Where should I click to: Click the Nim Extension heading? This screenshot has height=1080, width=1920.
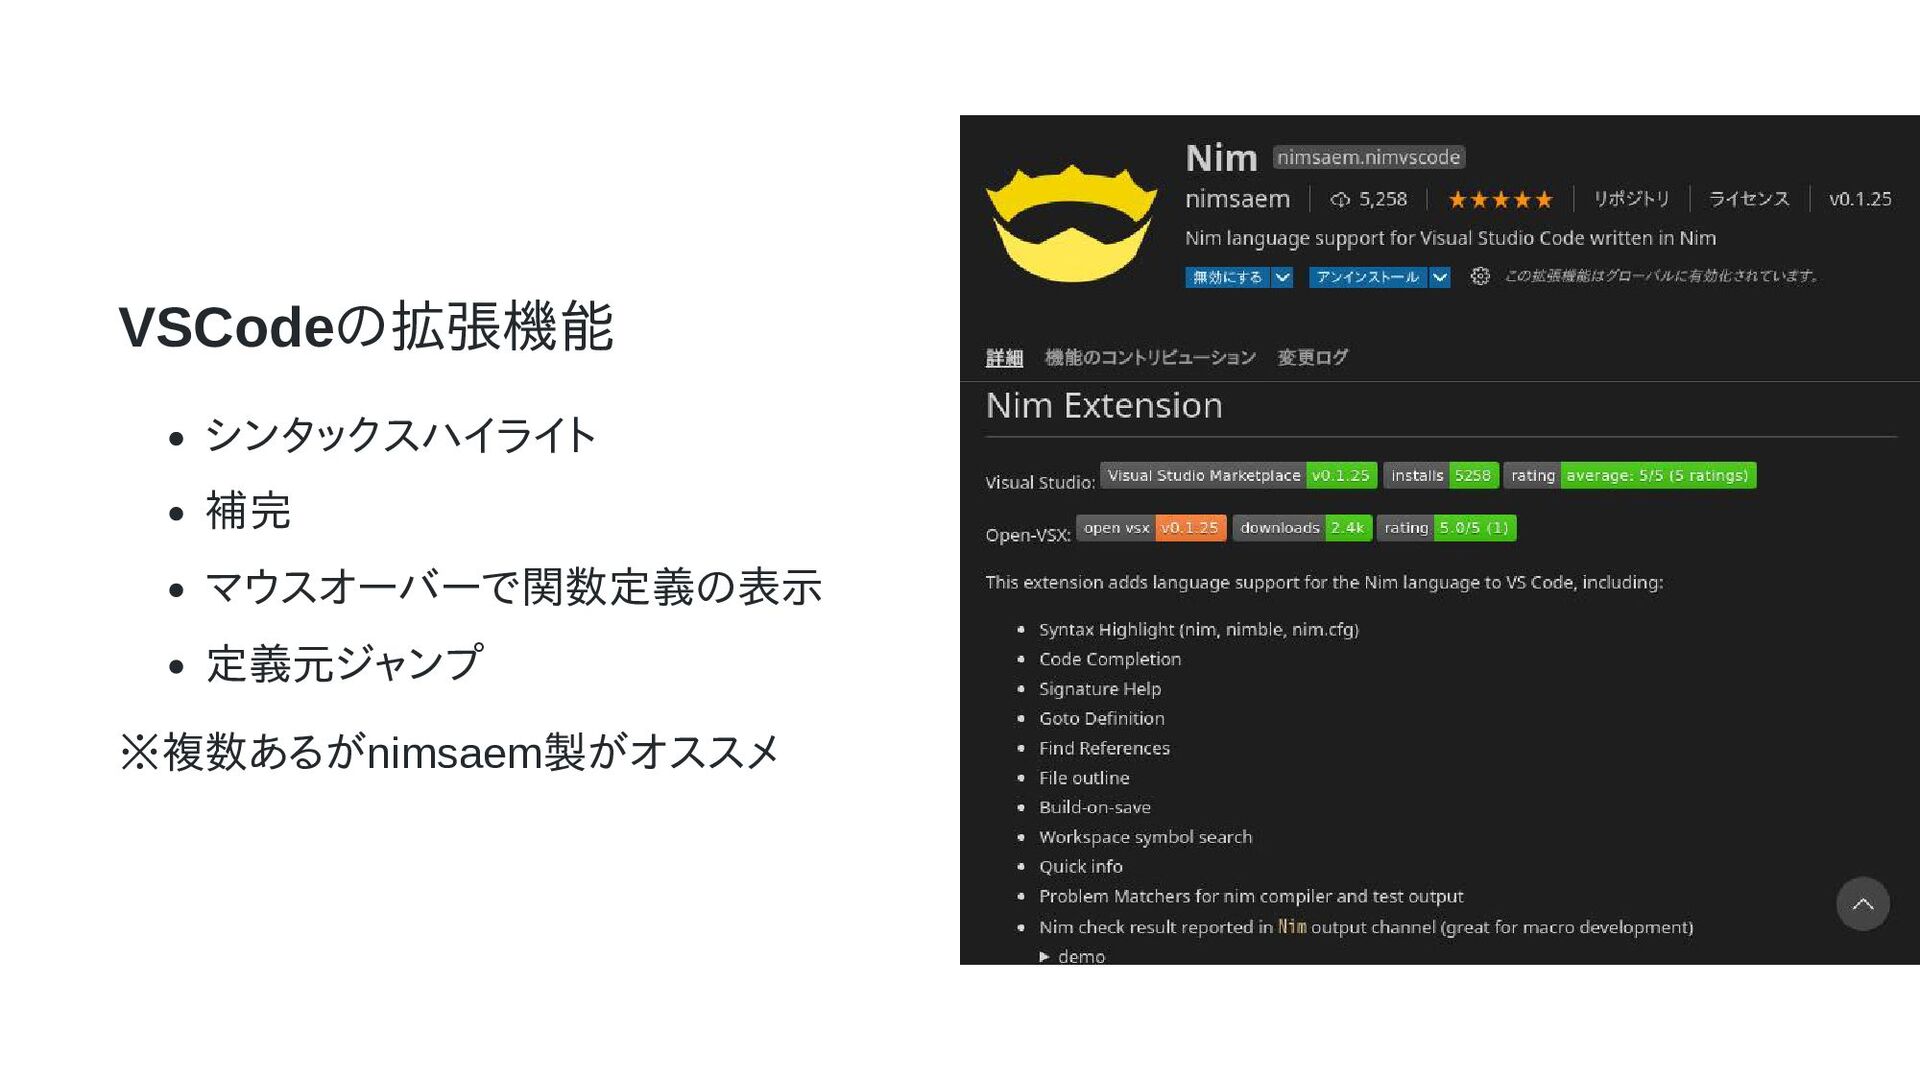pos(1104,405)
